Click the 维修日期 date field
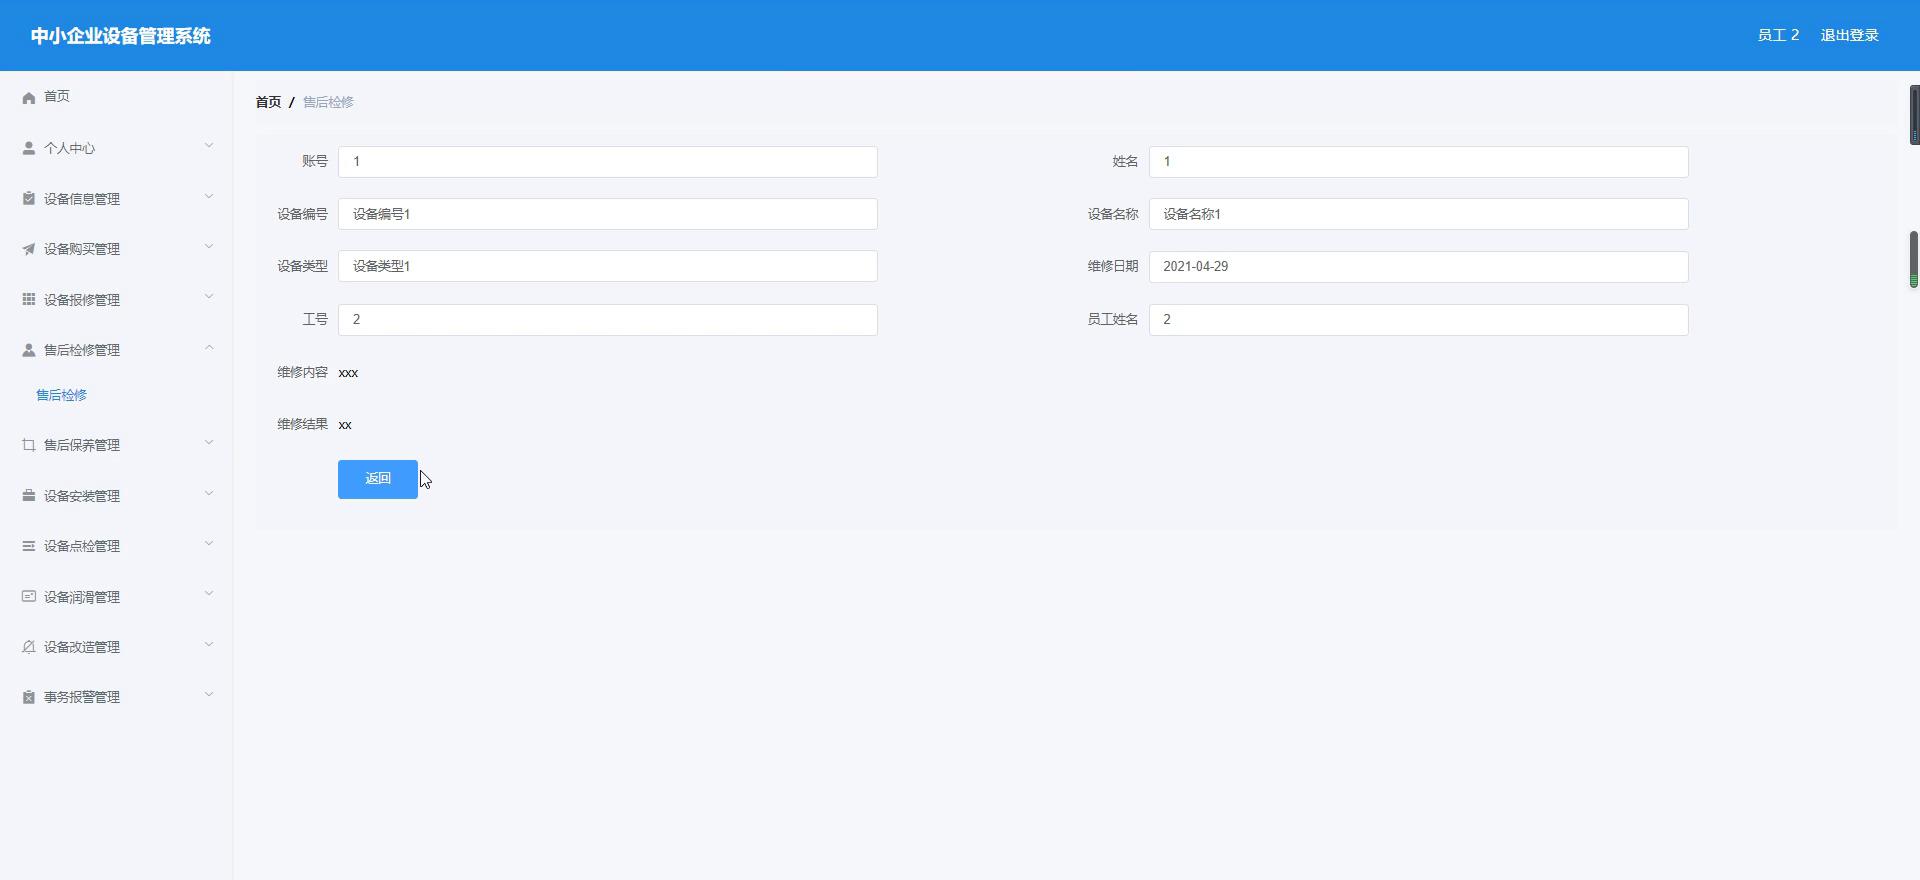 (1418, 267)
